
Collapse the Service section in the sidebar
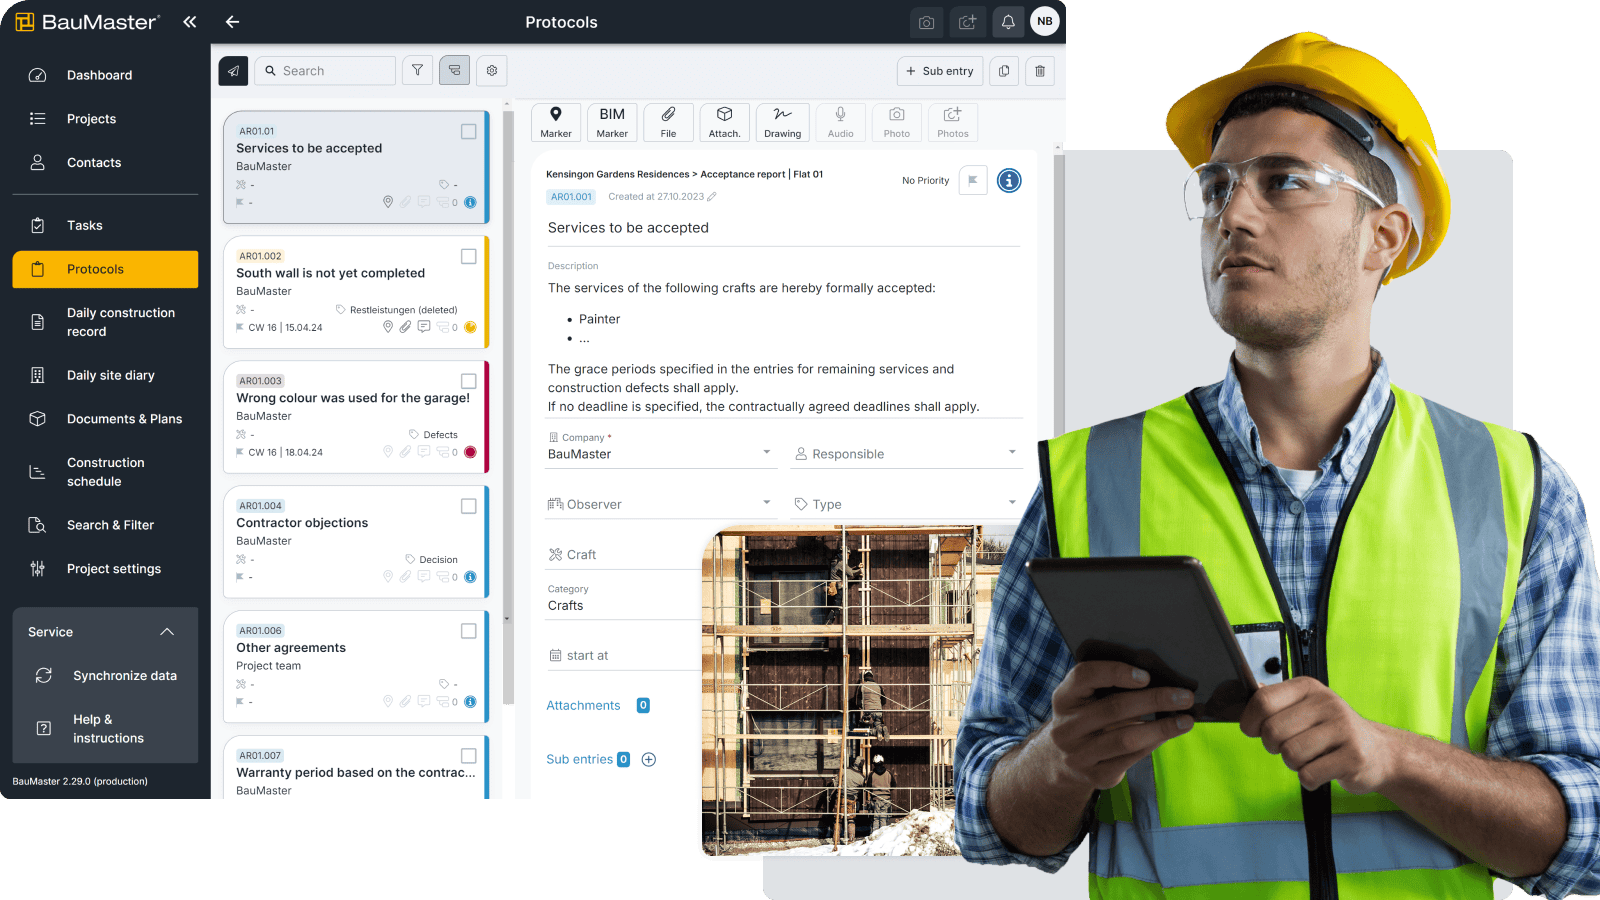(167, 631)
